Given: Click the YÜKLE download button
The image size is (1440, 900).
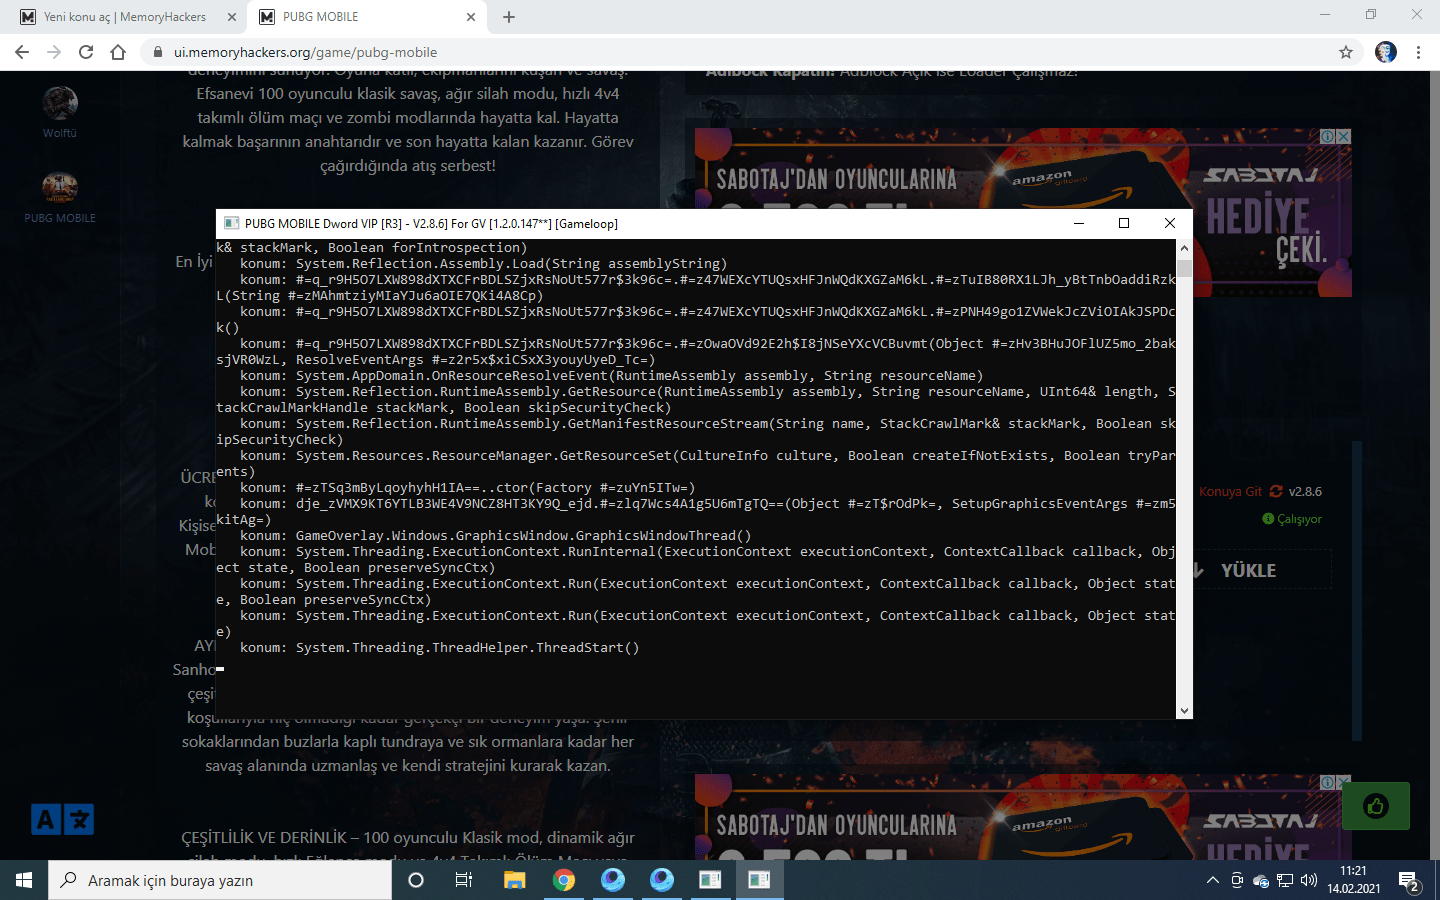Looking at the screenshot, I should click(1248, 571).
